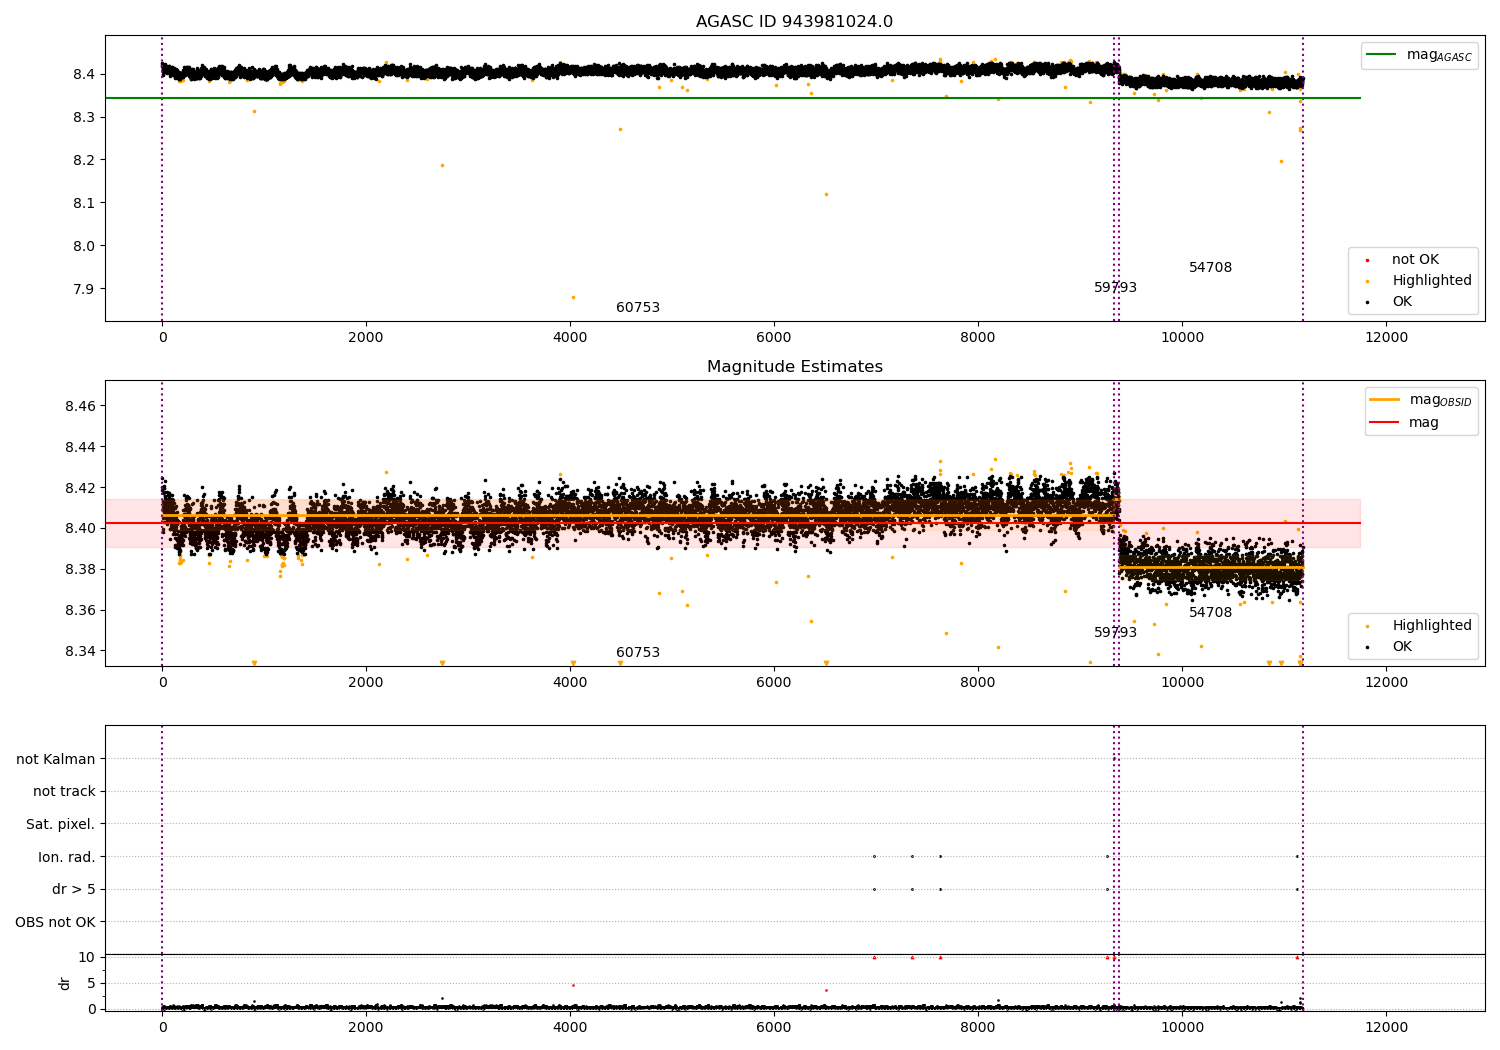The height and width of the screenshot is (1050, 1500).
Task: Select 'OK' legend entry in middle plot
Action: point(1402,647)
